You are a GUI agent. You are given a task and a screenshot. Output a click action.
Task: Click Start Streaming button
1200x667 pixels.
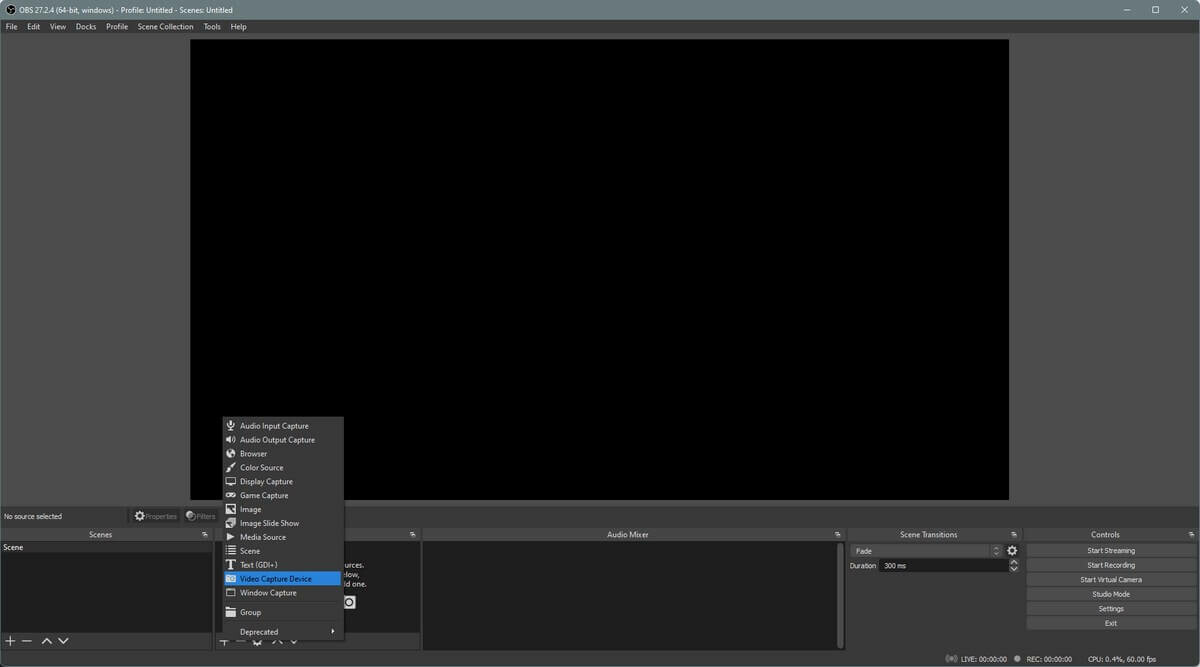point(1110,551)
